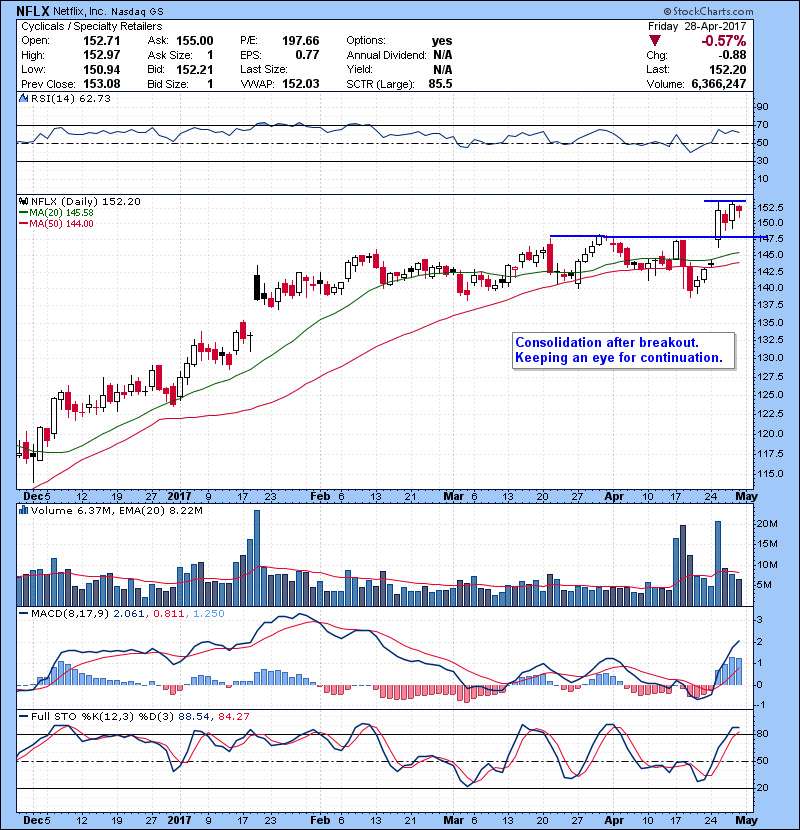Select the date 'Friday 28-Apr-2017'

coord(697,26)
